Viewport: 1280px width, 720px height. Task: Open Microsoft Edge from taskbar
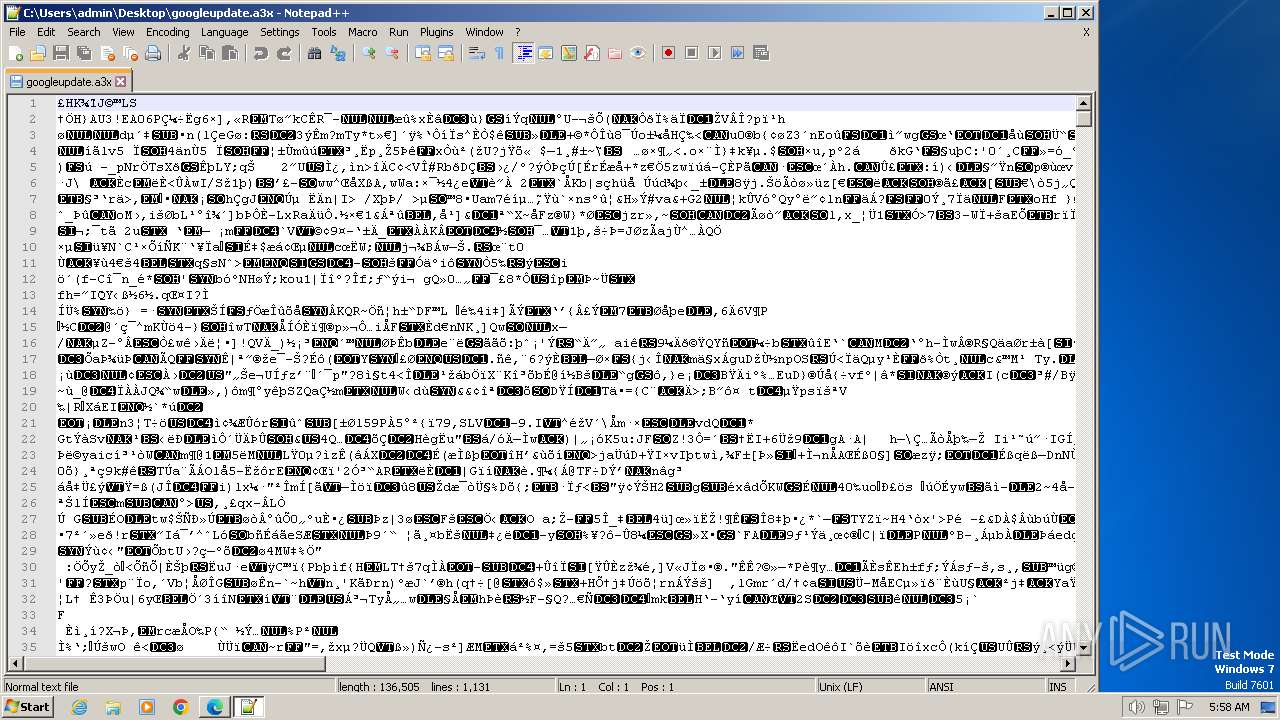[214, 707]
